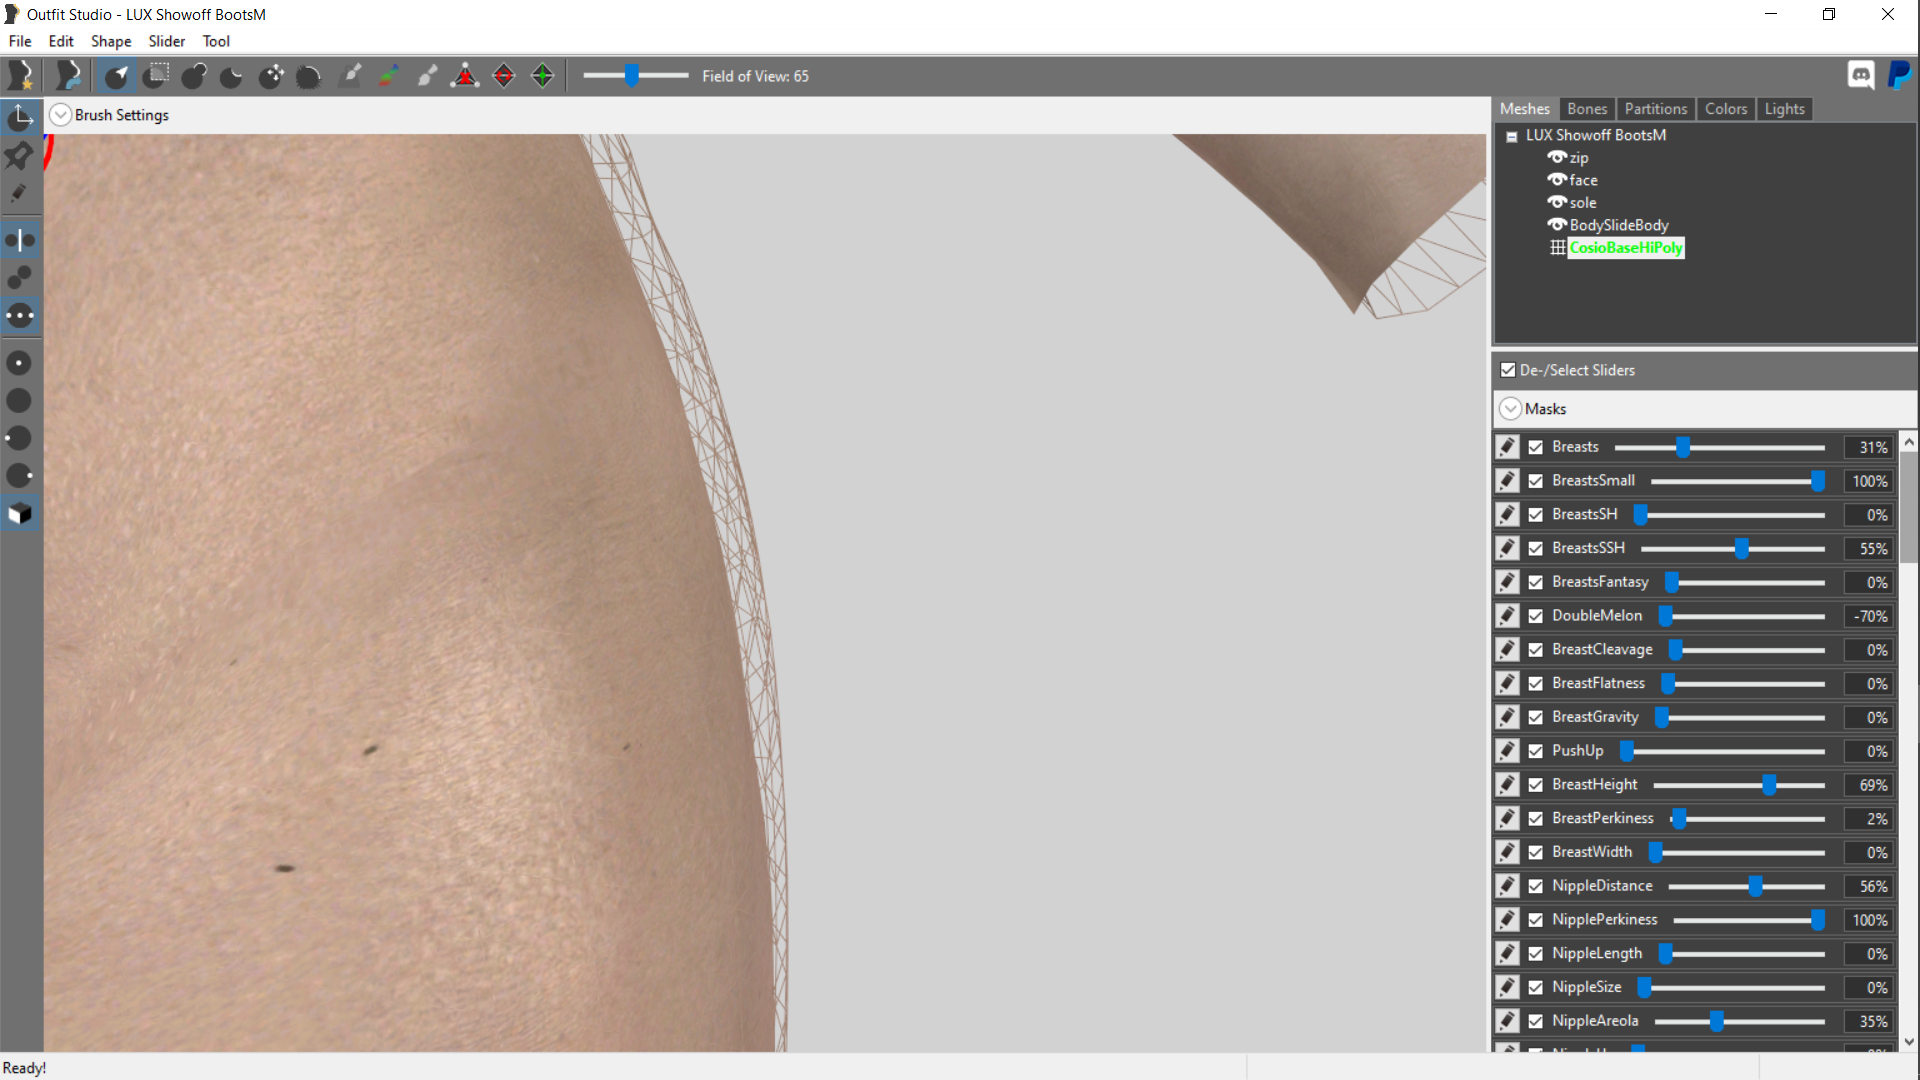
Task: Switch to the Bones tab
Action: tap(1587, 109)
